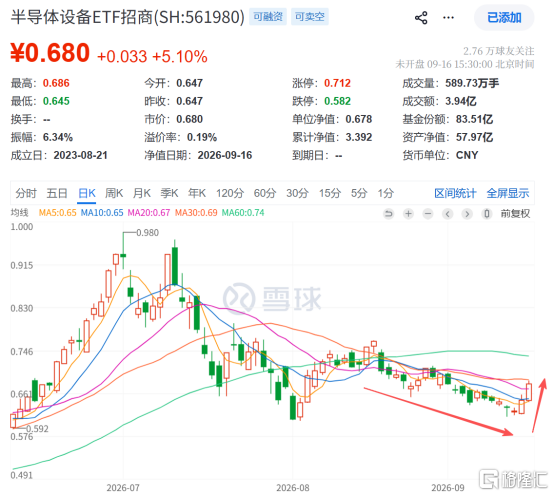Click the 2.76 万球友关注 follower count
This screenshot has height=496, width=554.
click(499, 51)
